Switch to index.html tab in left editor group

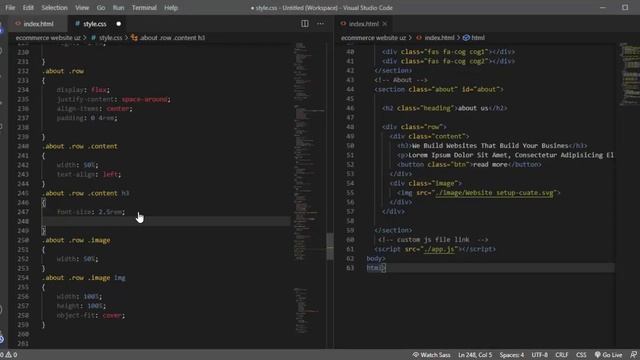38,24
